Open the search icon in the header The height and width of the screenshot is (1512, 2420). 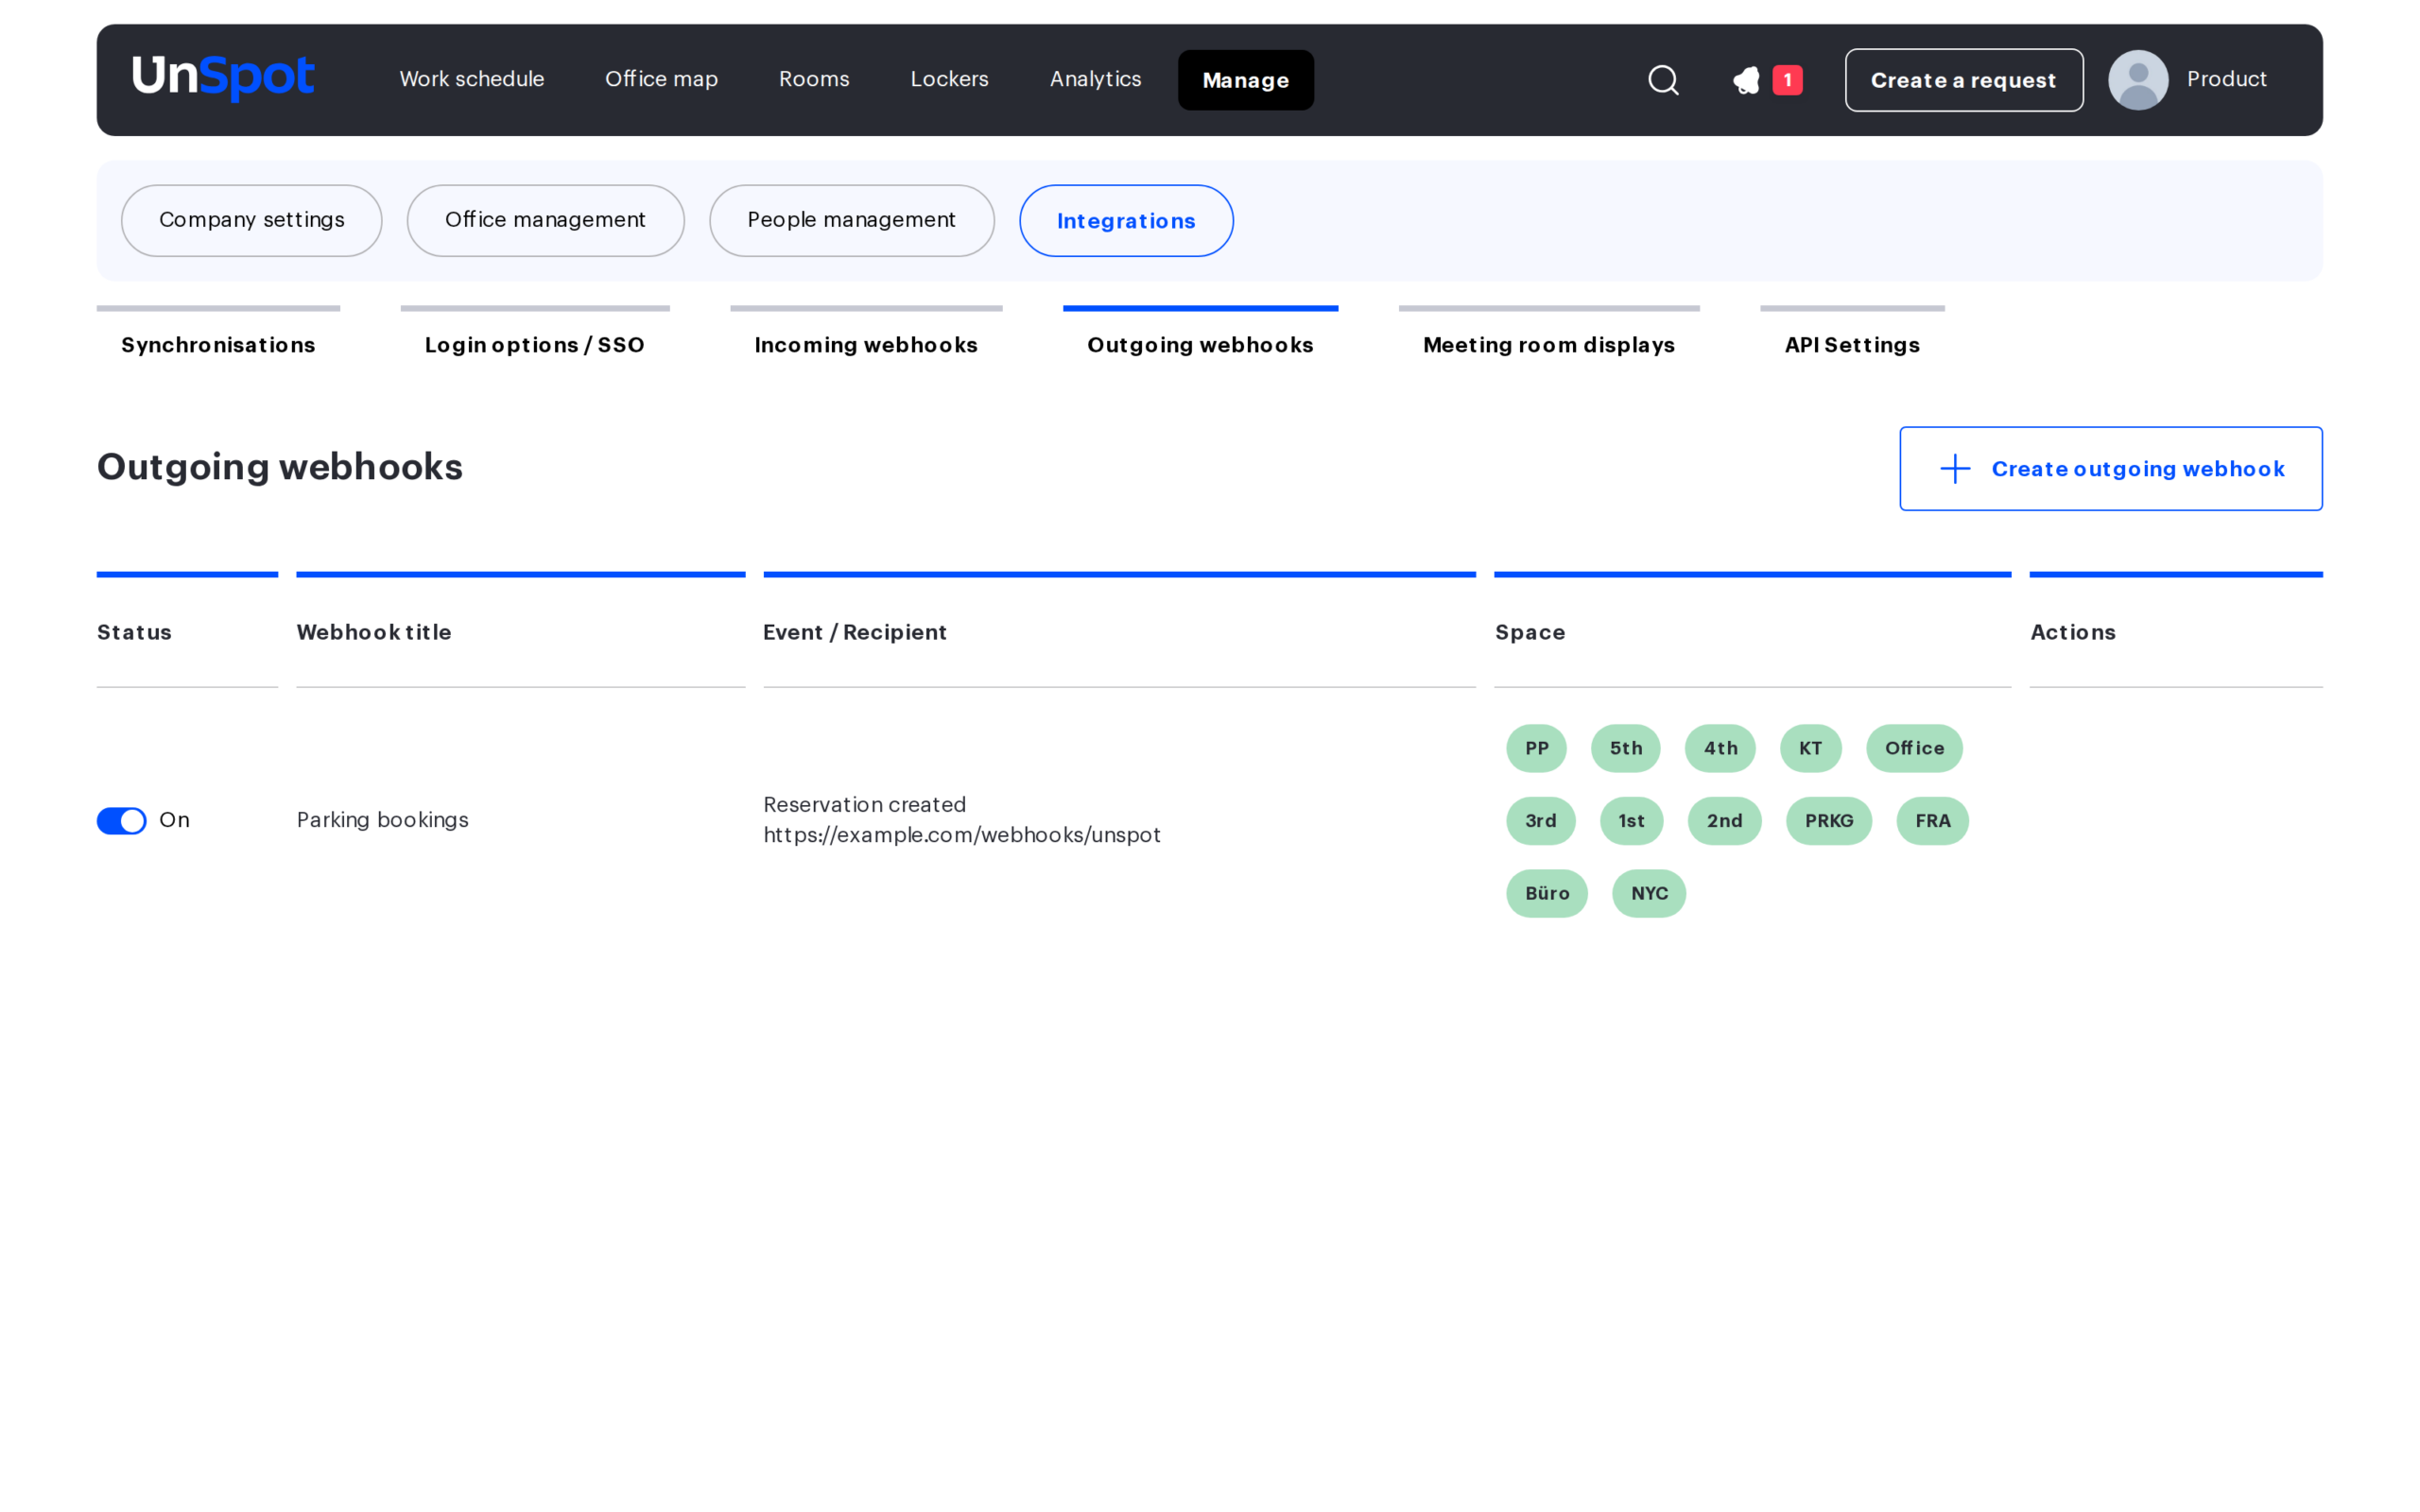tap(1663, 80)
